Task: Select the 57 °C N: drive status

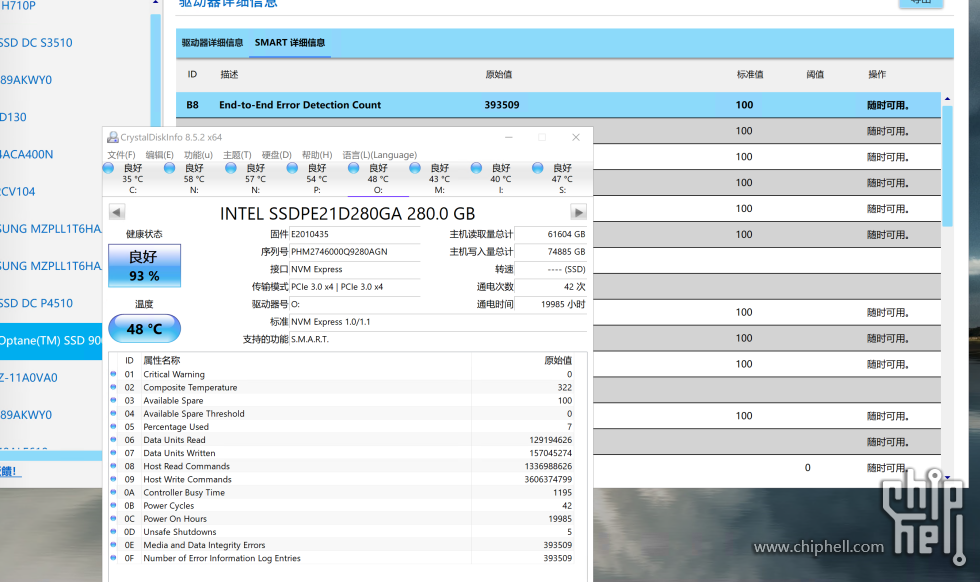Action: click(255, 179)
